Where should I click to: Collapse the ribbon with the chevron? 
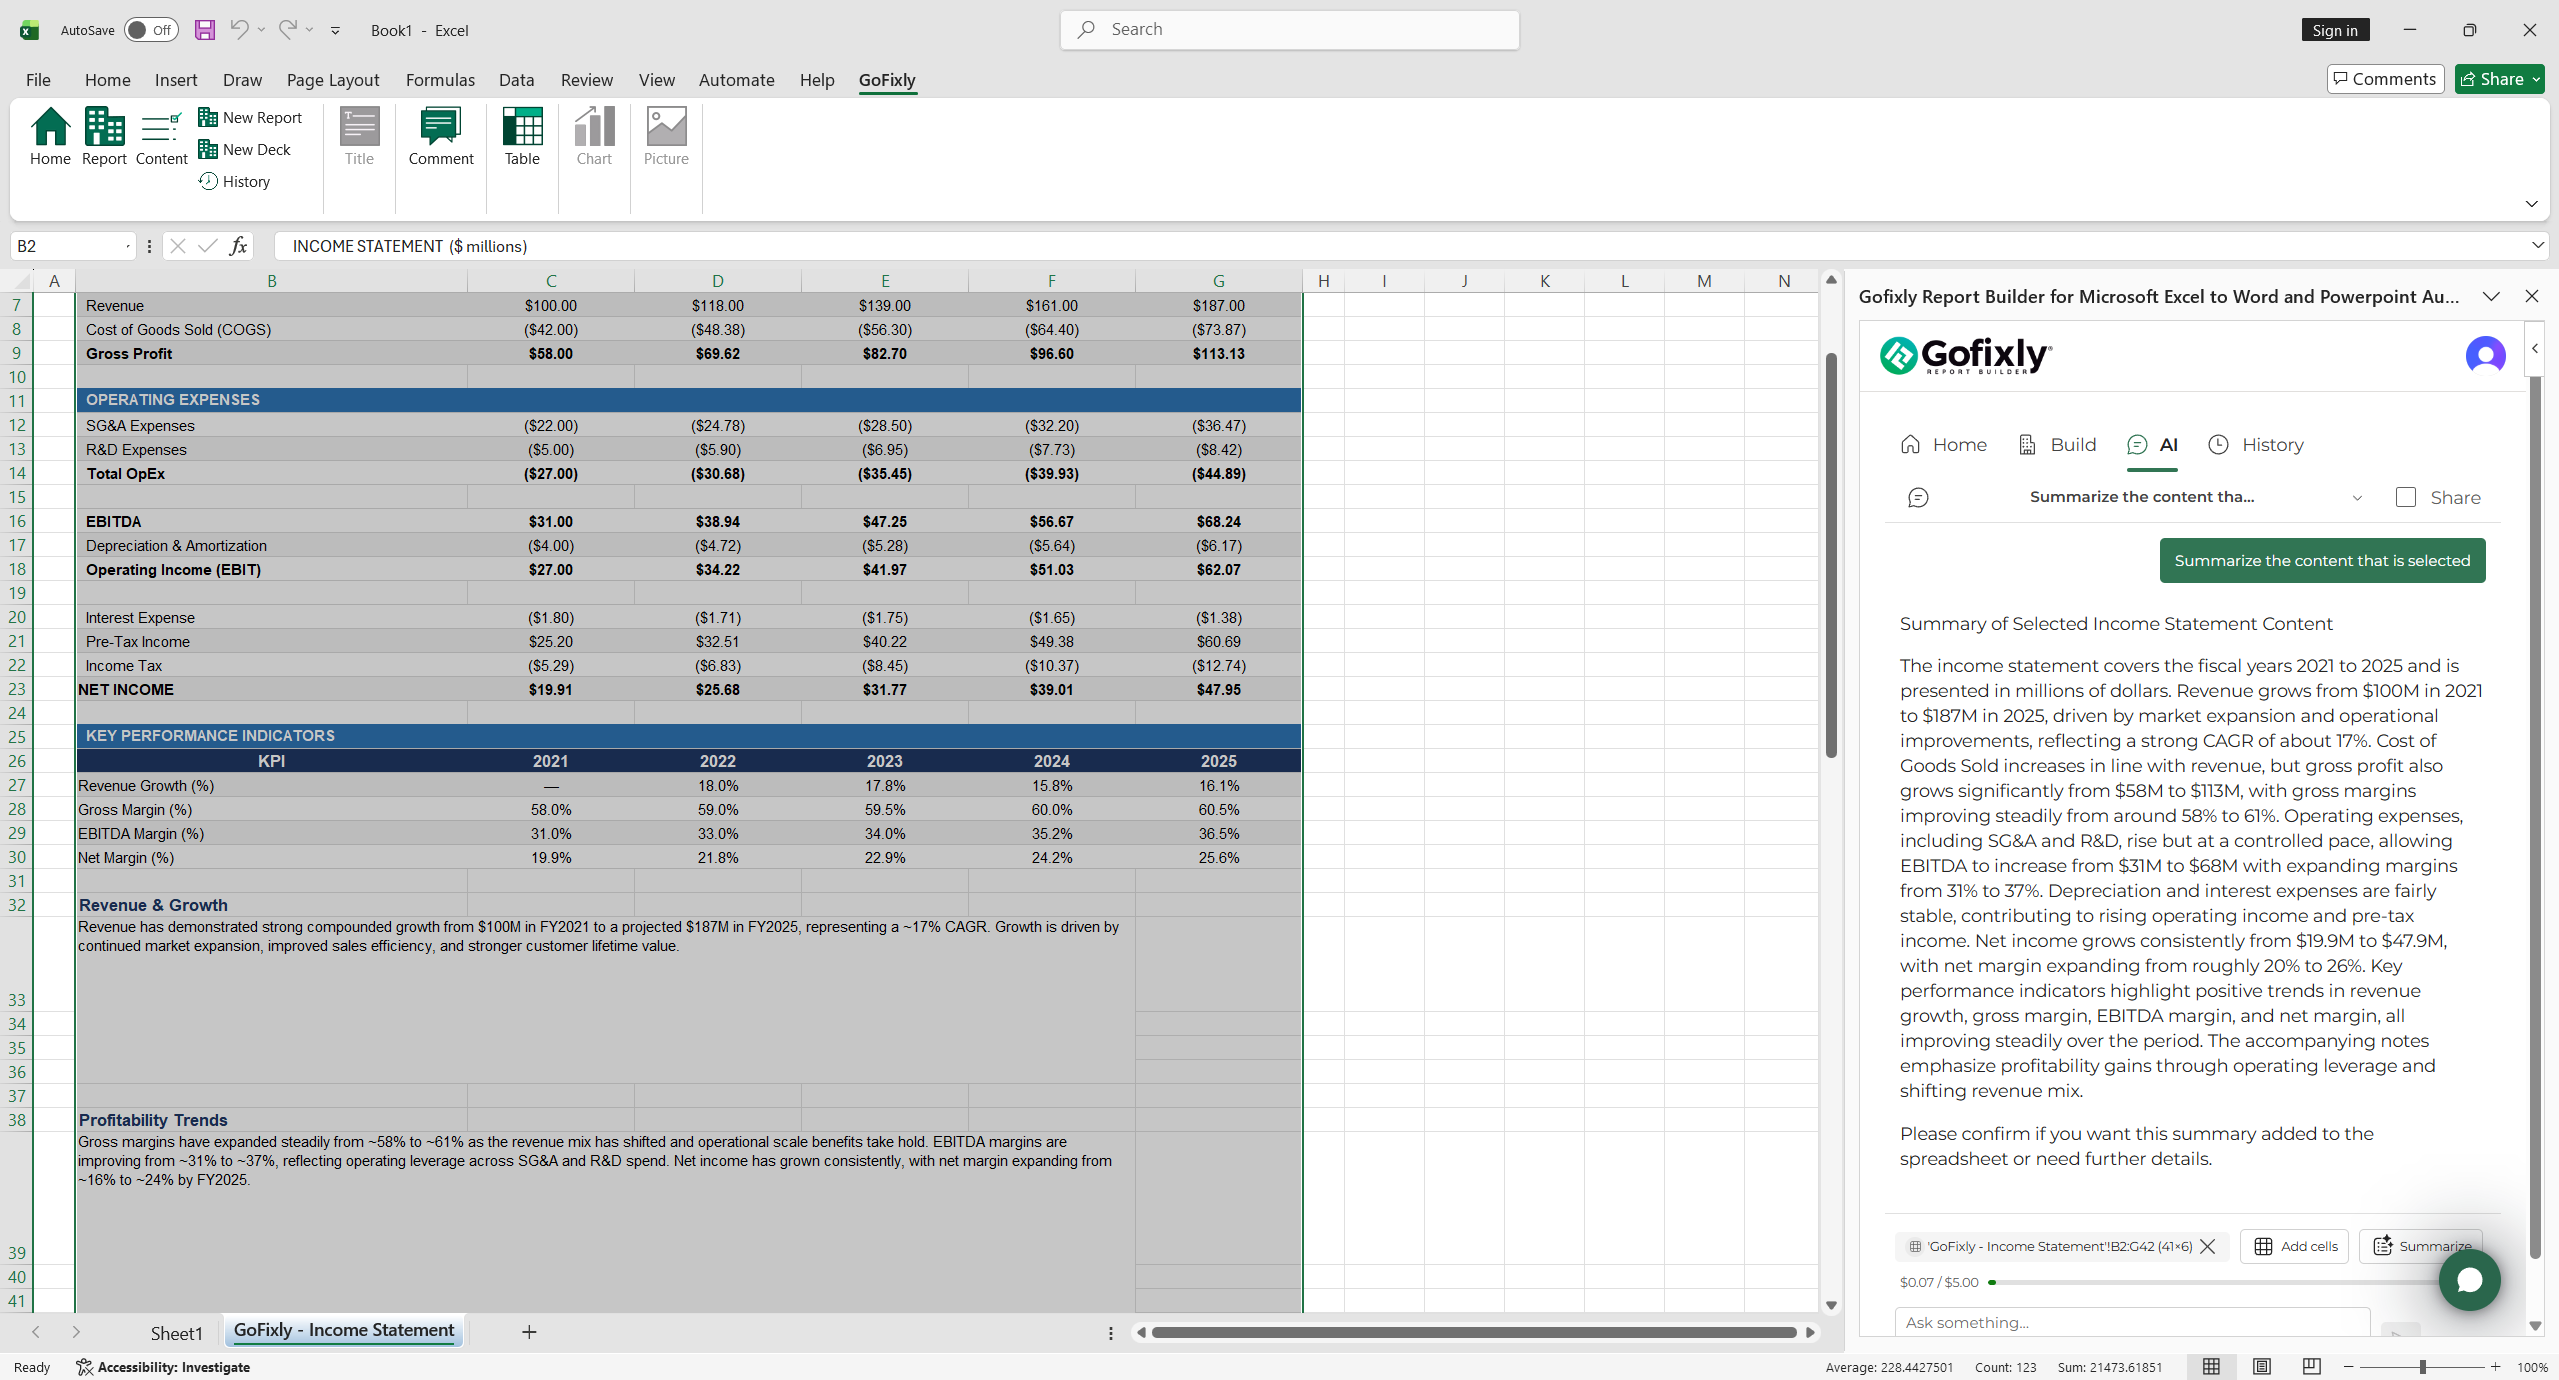2531,204
